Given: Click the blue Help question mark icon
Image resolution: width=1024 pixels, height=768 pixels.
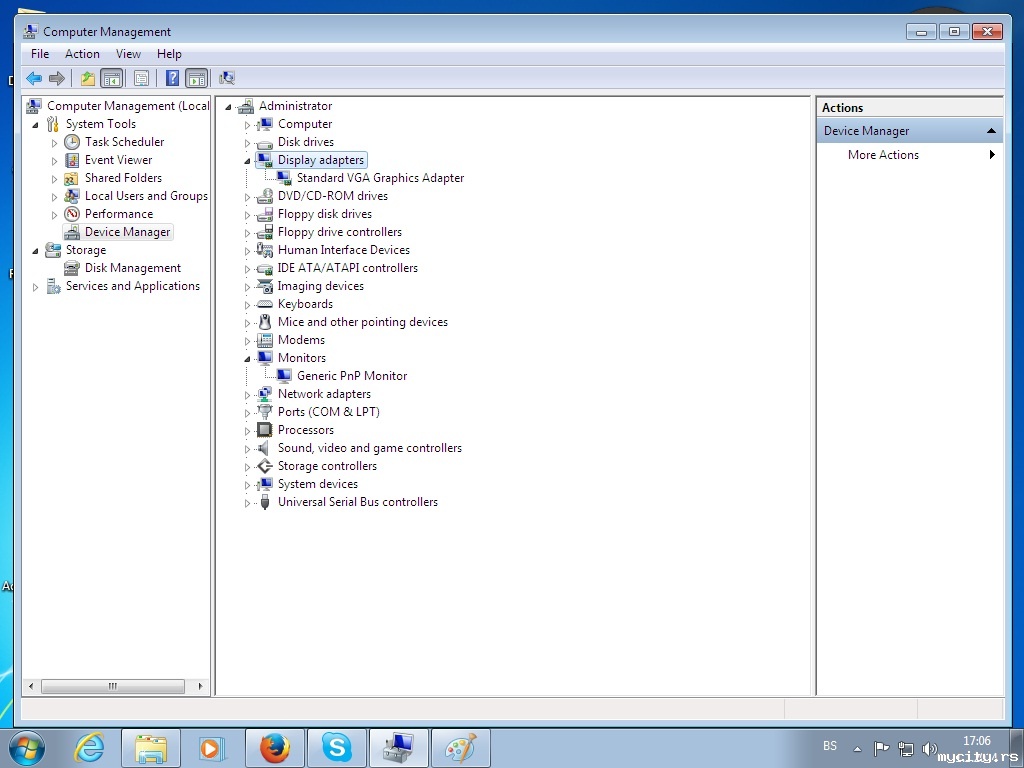Looking at the screenshot, I should click(172, 78).
